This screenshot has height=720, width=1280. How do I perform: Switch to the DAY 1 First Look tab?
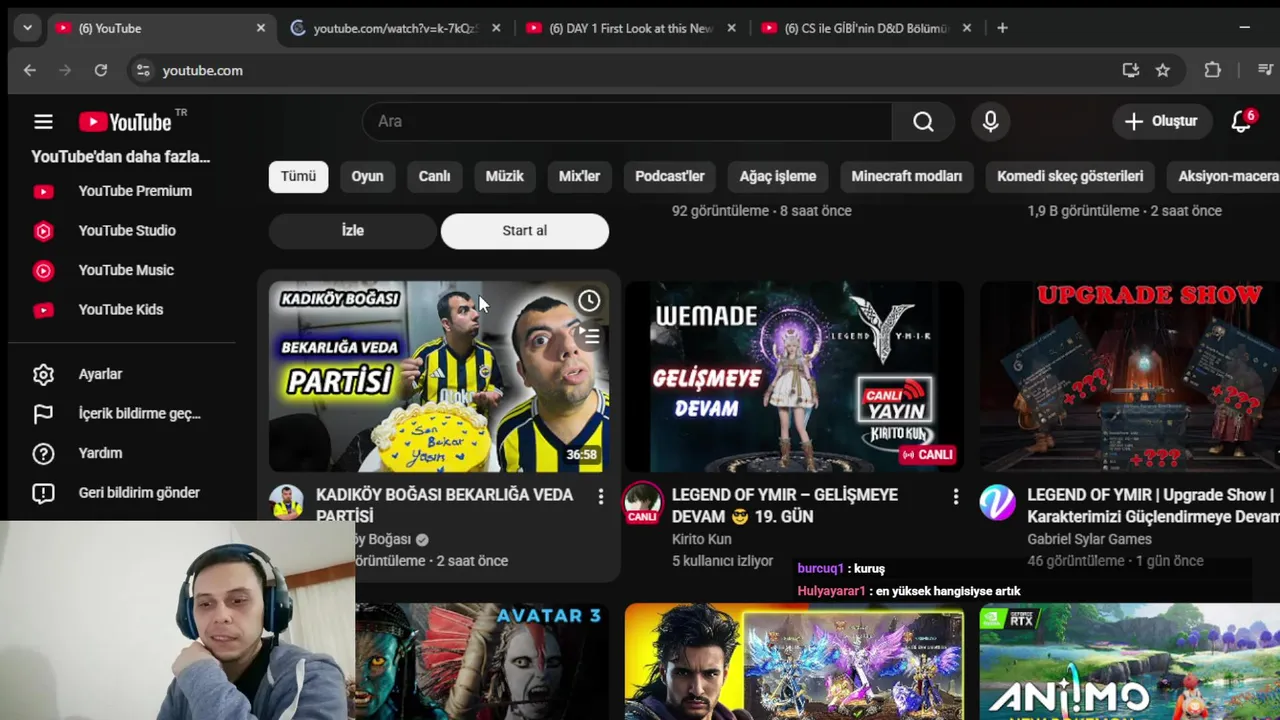631,28
